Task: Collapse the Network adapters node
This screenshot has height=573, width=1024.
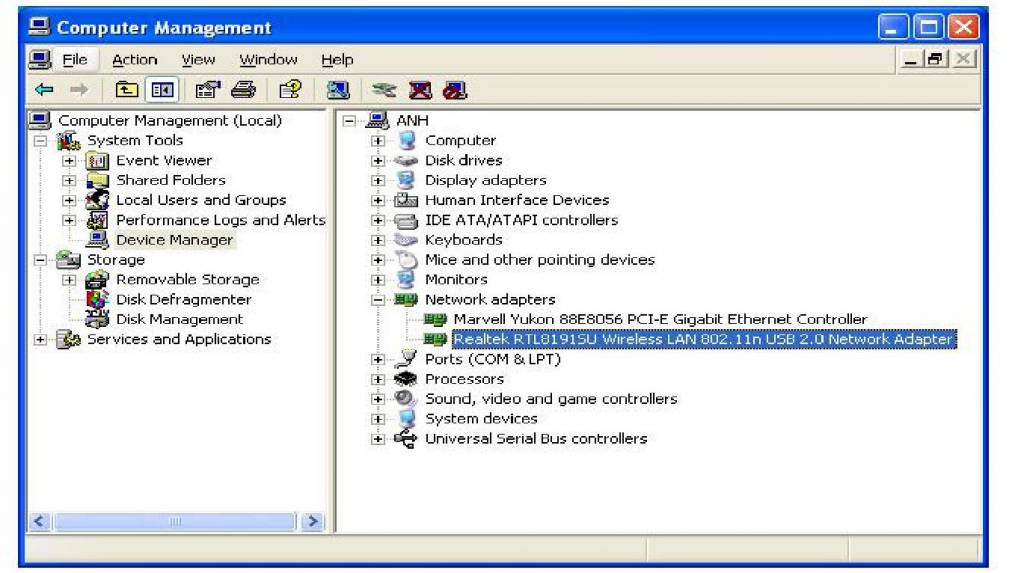Action: pos(377,300)
